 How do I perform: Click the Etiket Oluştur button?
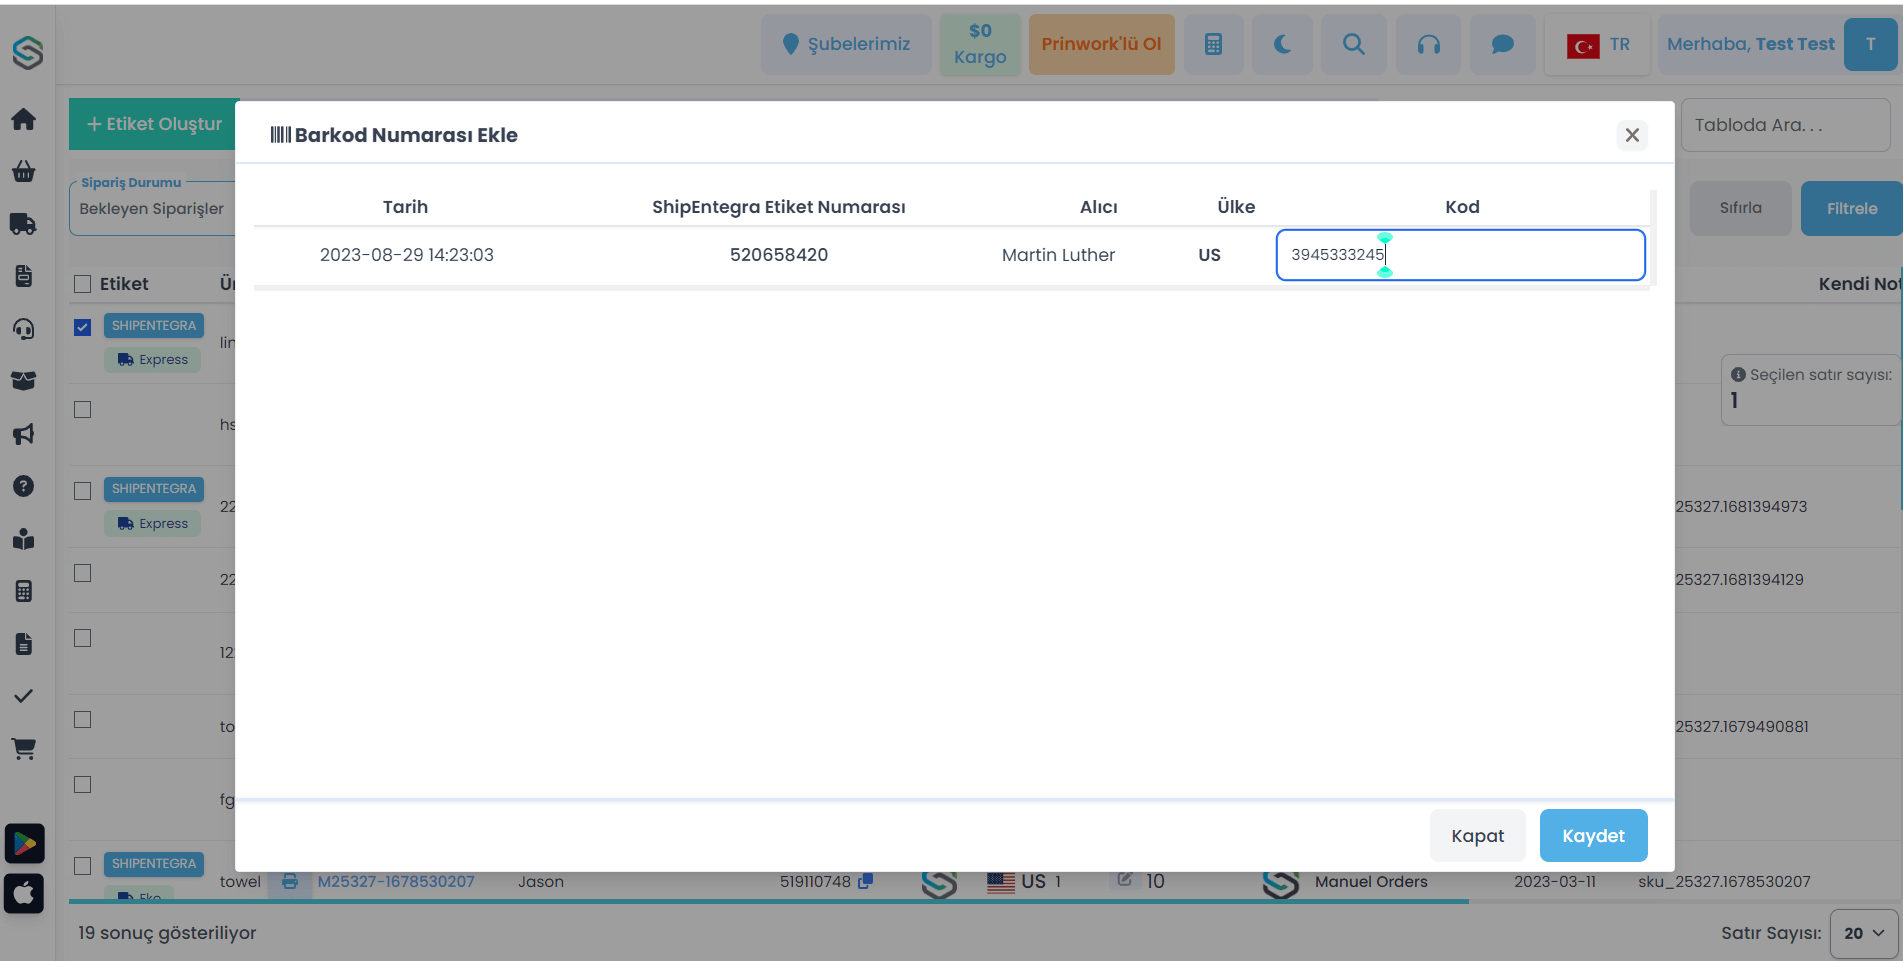point(154,124)
